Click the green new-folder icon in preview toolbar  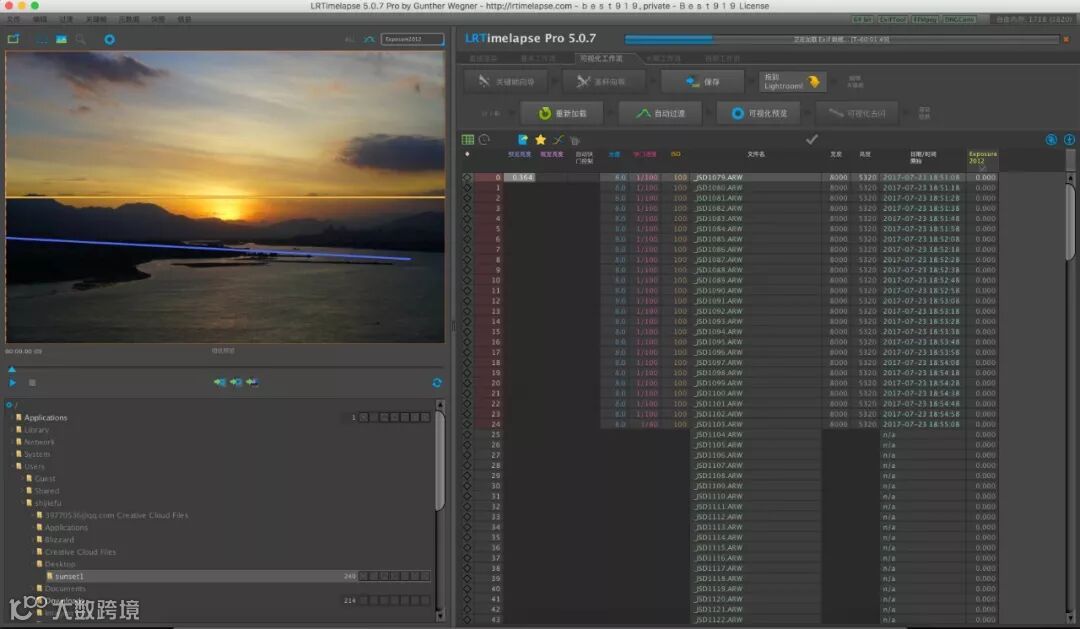tap(13, 39)
